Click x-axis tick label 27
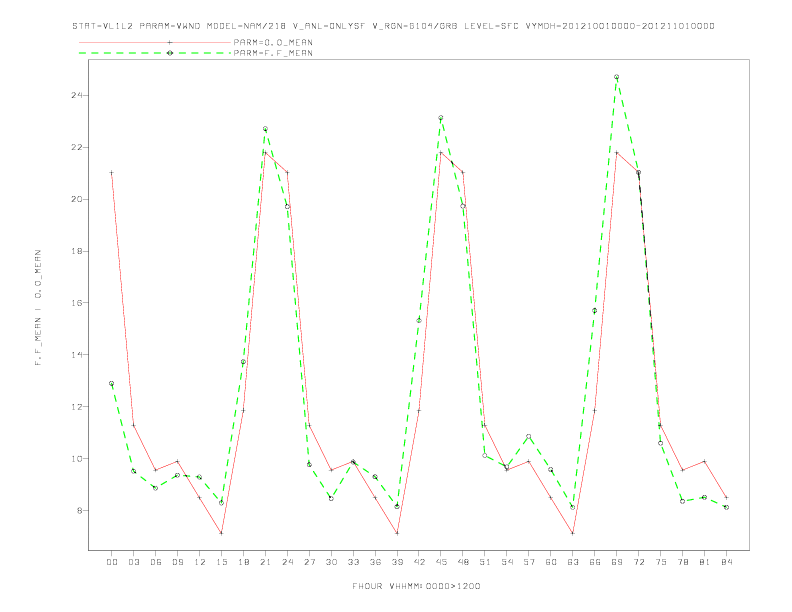The image size is (792, 612). [x=309, y=562]
